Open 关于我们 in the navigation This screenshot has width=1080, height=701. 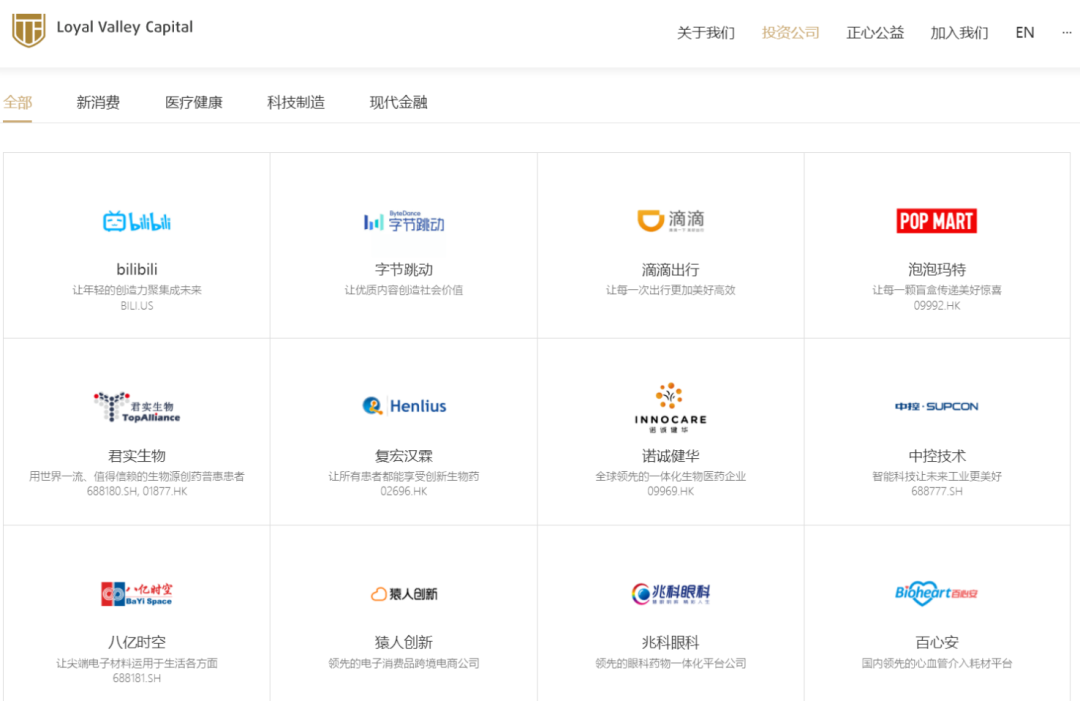coord(706,32)
